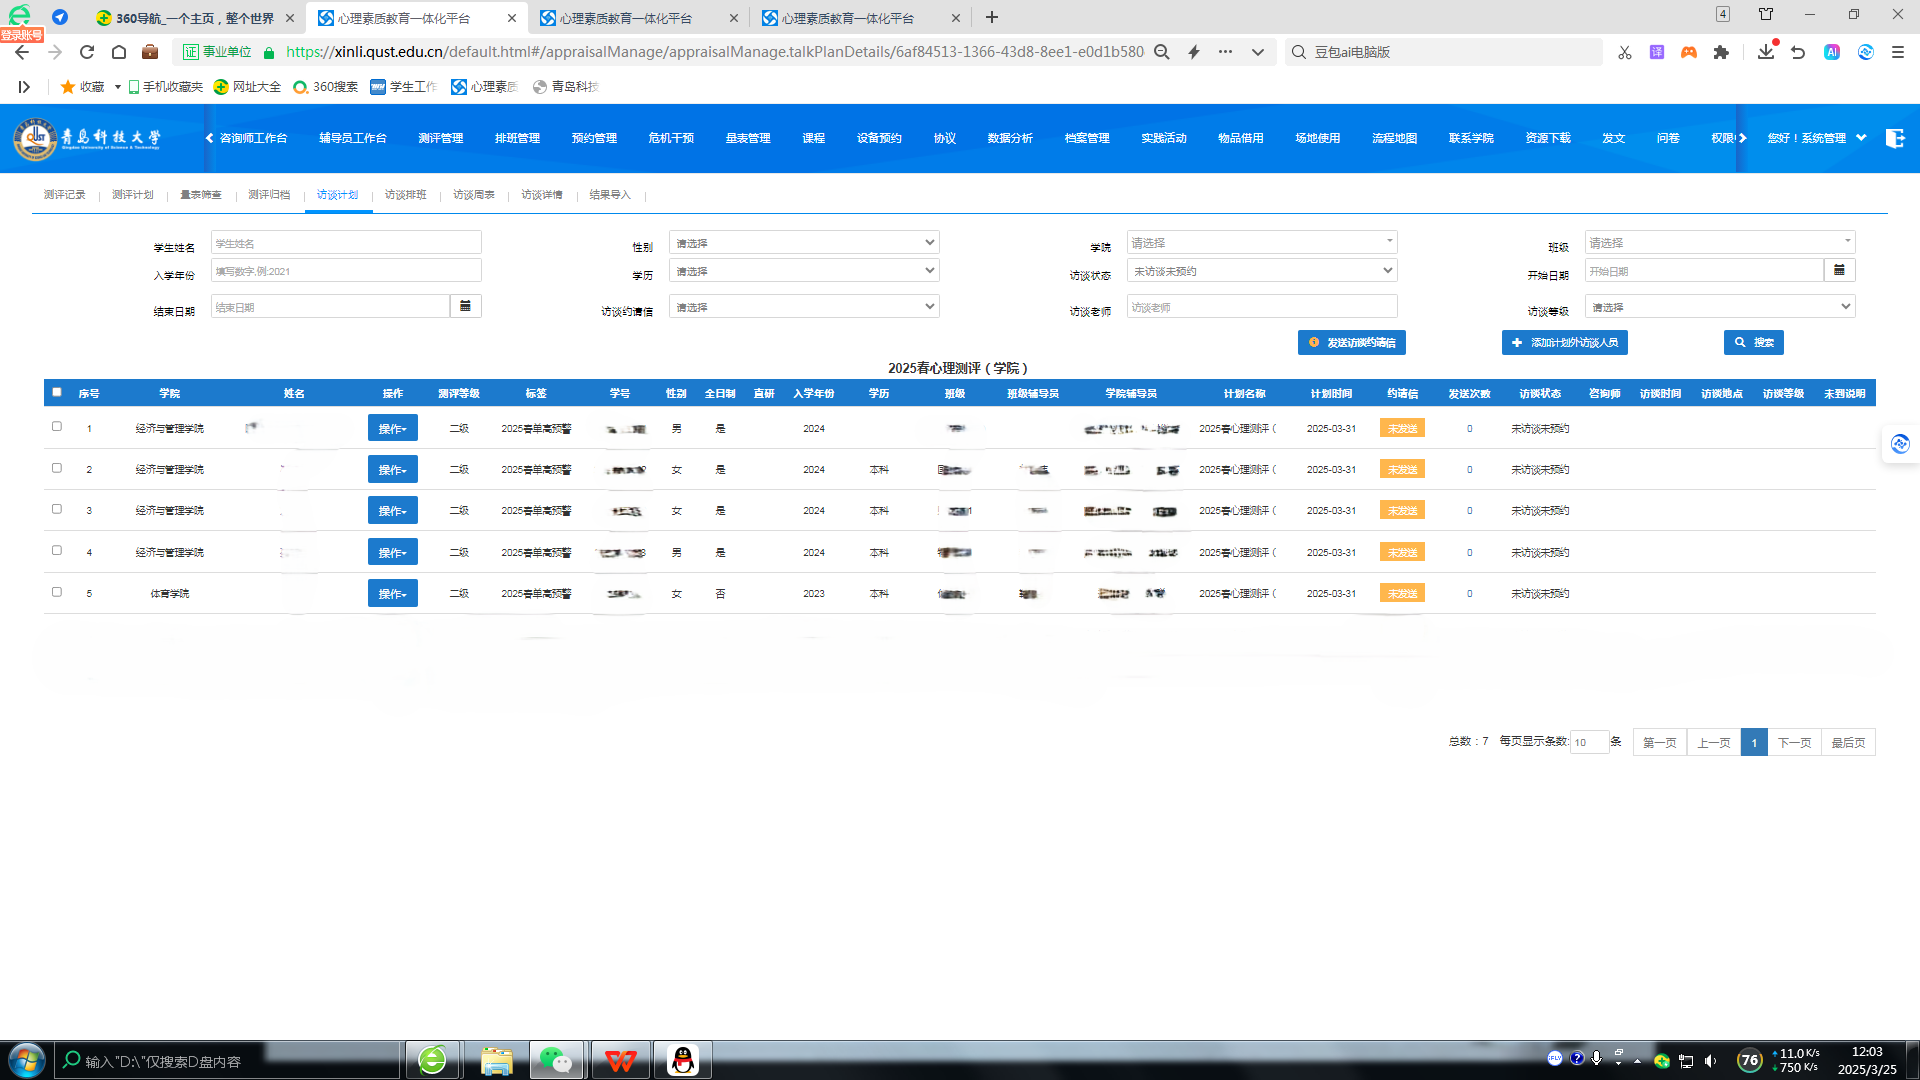
Task: Open the browser extensions puzzle icon
Action: (x=1721, y=52)
